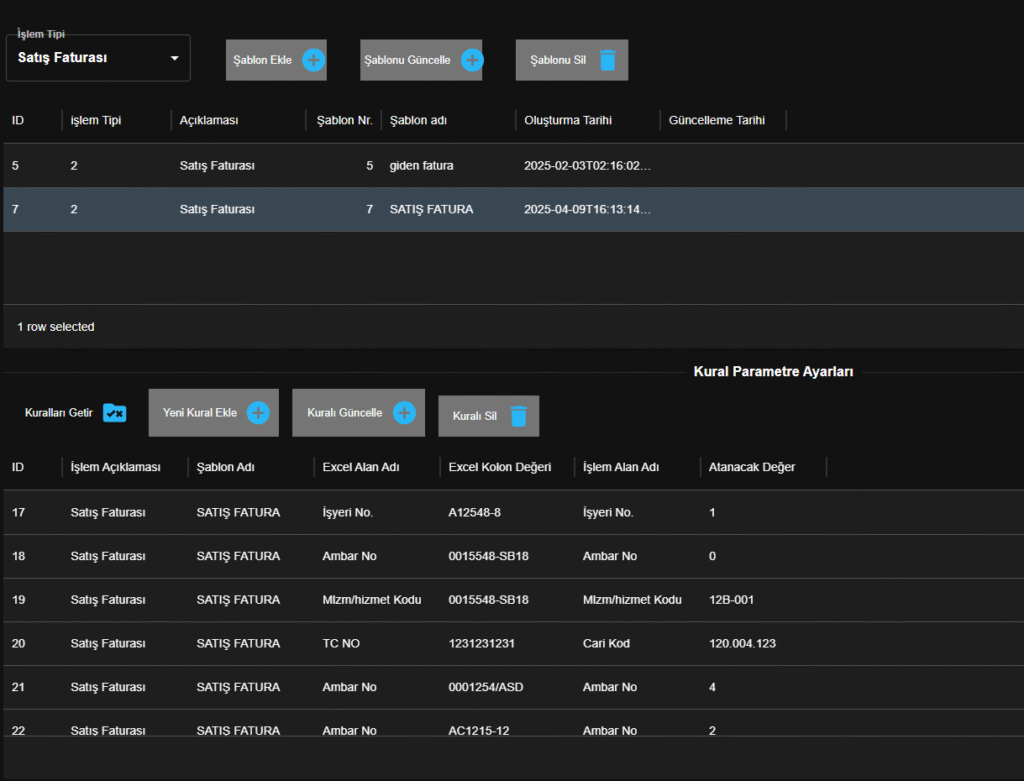Viewport: 1024px width, 781px height.
Task: Click the trash icon on Şablonu Sil
Action: point(607,60)
